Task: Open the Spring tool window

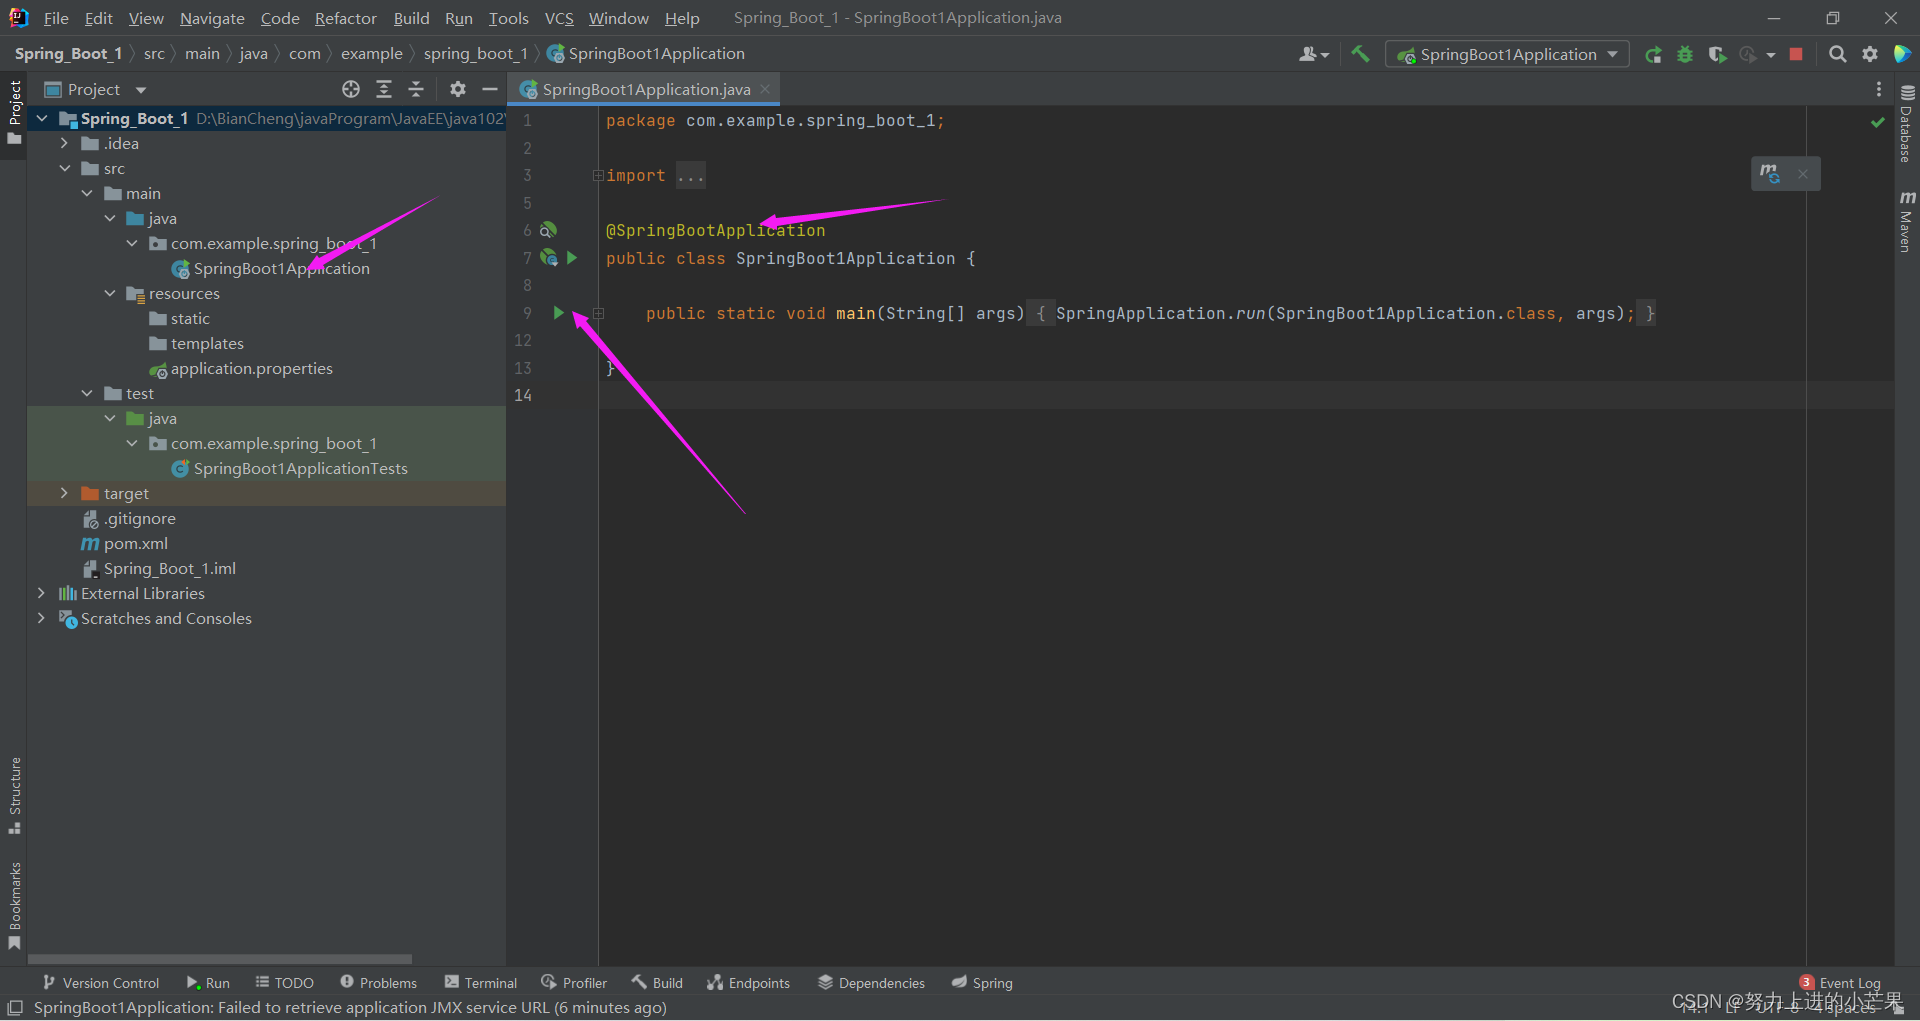Action: pyautogui.click(x=982, y=983)
